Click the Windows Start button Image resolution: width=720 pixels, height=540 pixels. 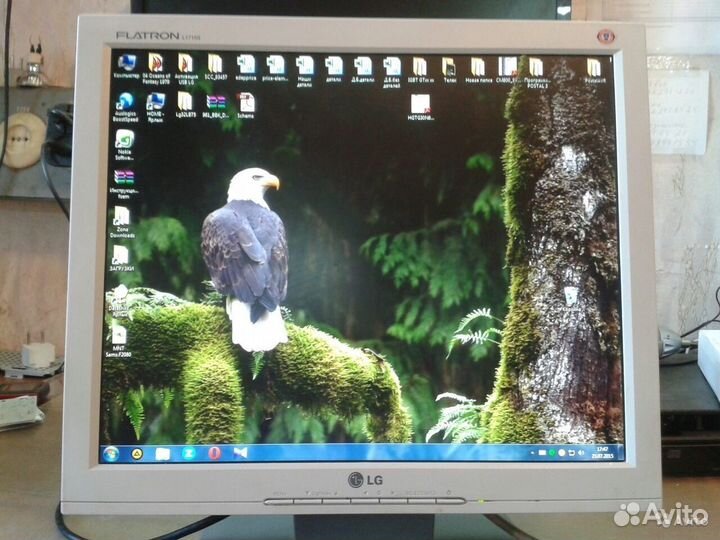(x=111, y=453)
